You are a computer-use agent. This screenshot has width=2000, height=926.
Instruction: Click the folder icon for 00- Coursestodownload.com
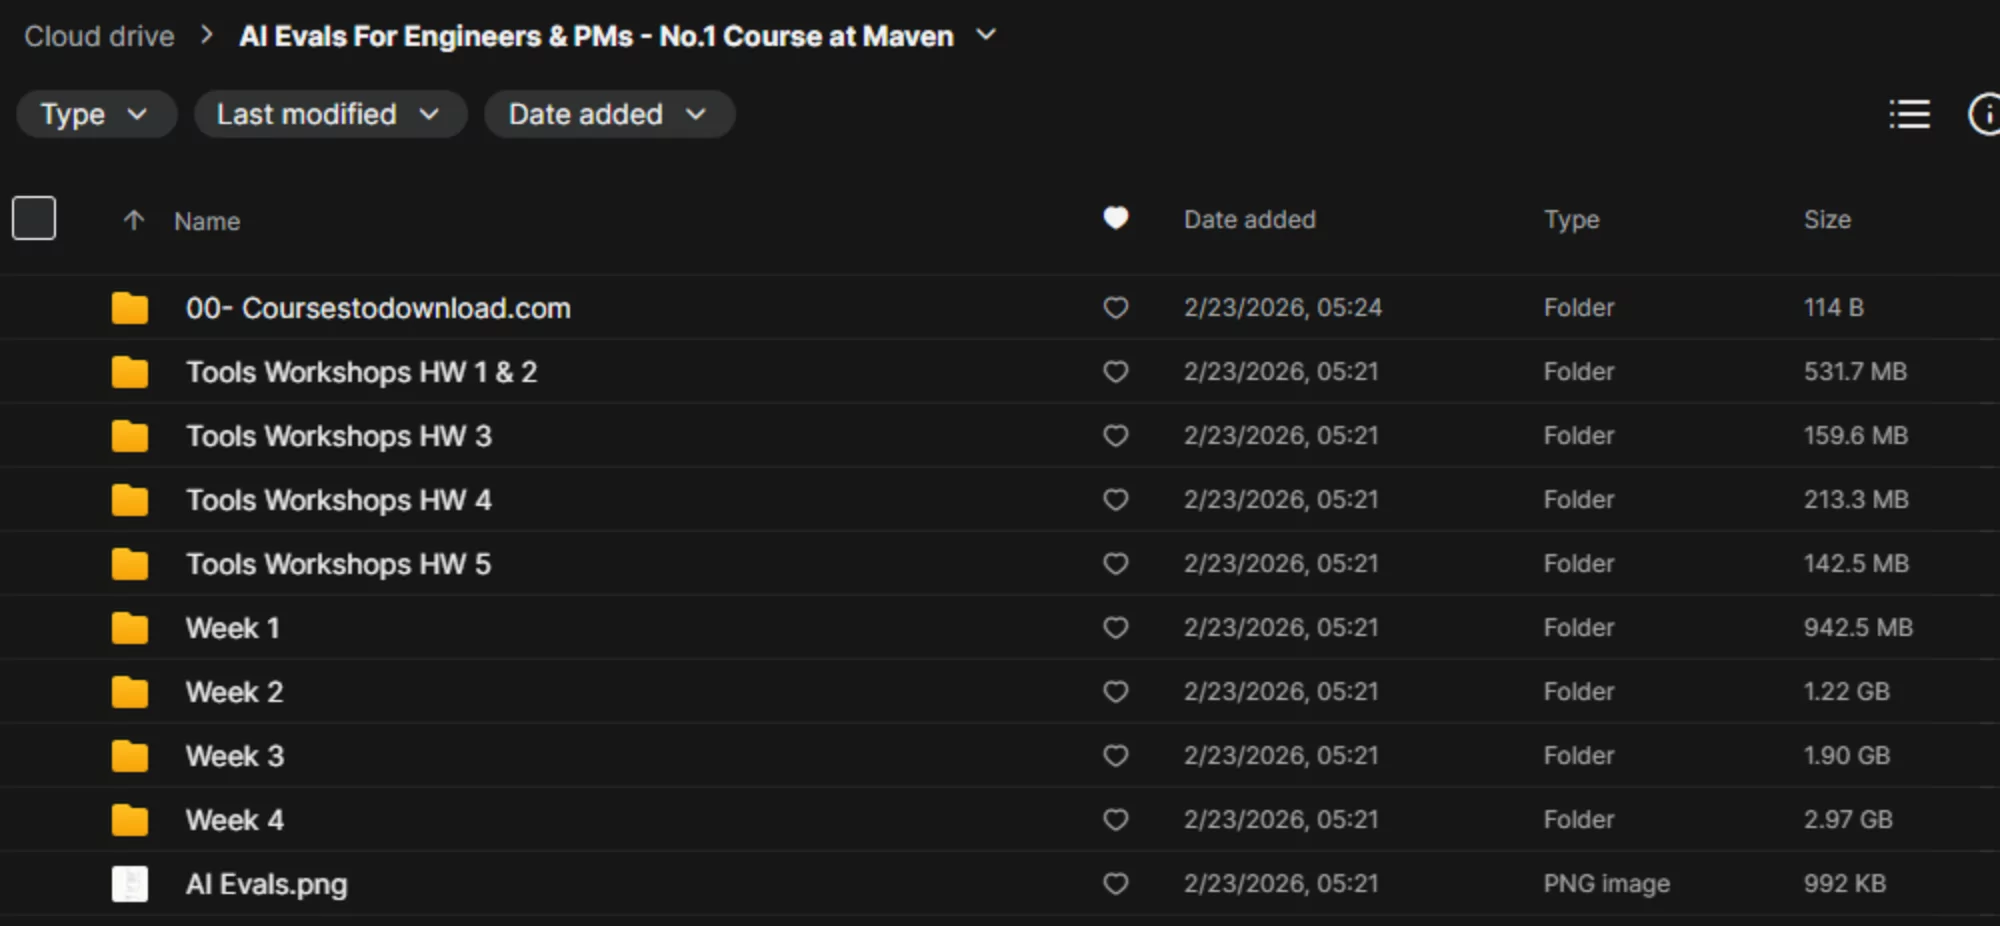[x=130, y=307]
